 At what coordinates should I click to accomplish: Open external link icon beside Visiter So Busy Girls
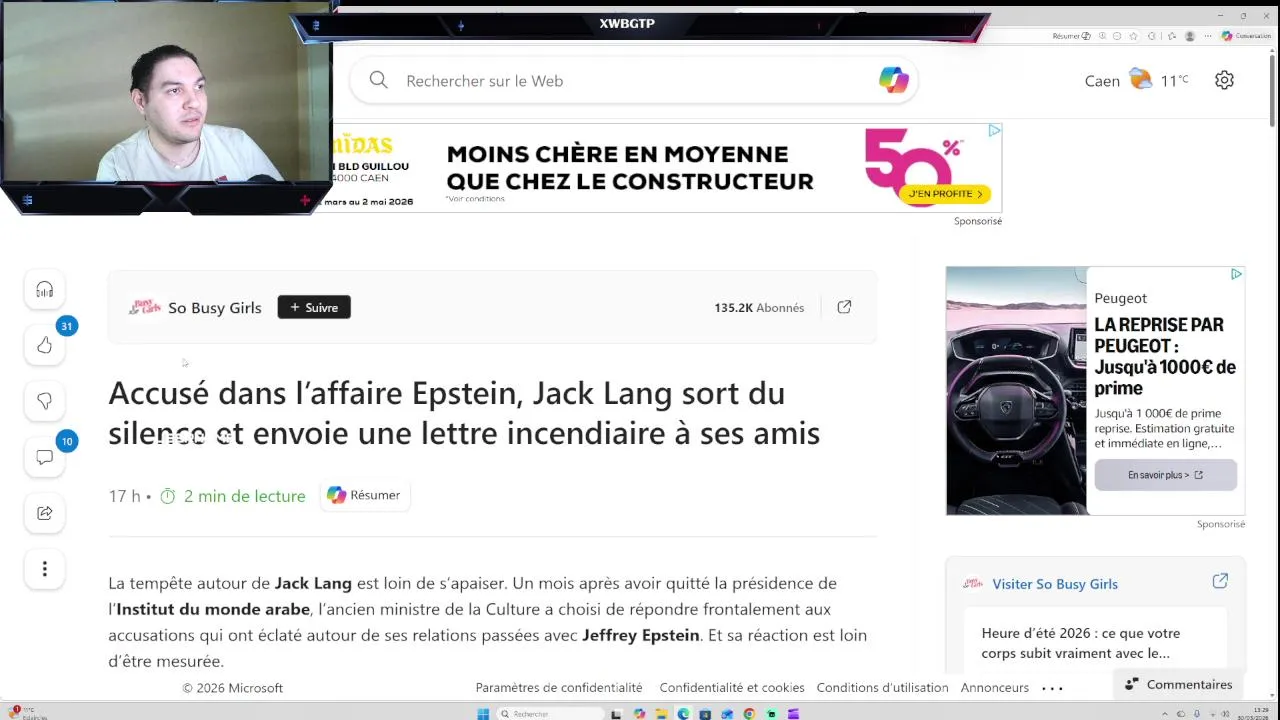coord(1220,581)
